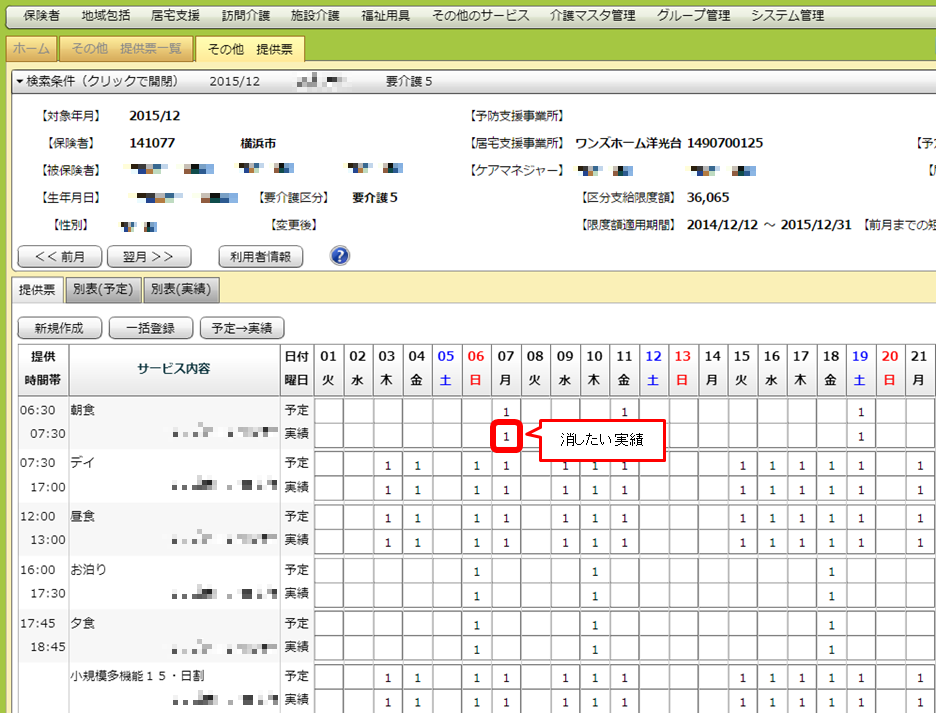Switch to その他 提供票一覧 tab
Viewport: 936px width, 713px height.
point(126,48)
